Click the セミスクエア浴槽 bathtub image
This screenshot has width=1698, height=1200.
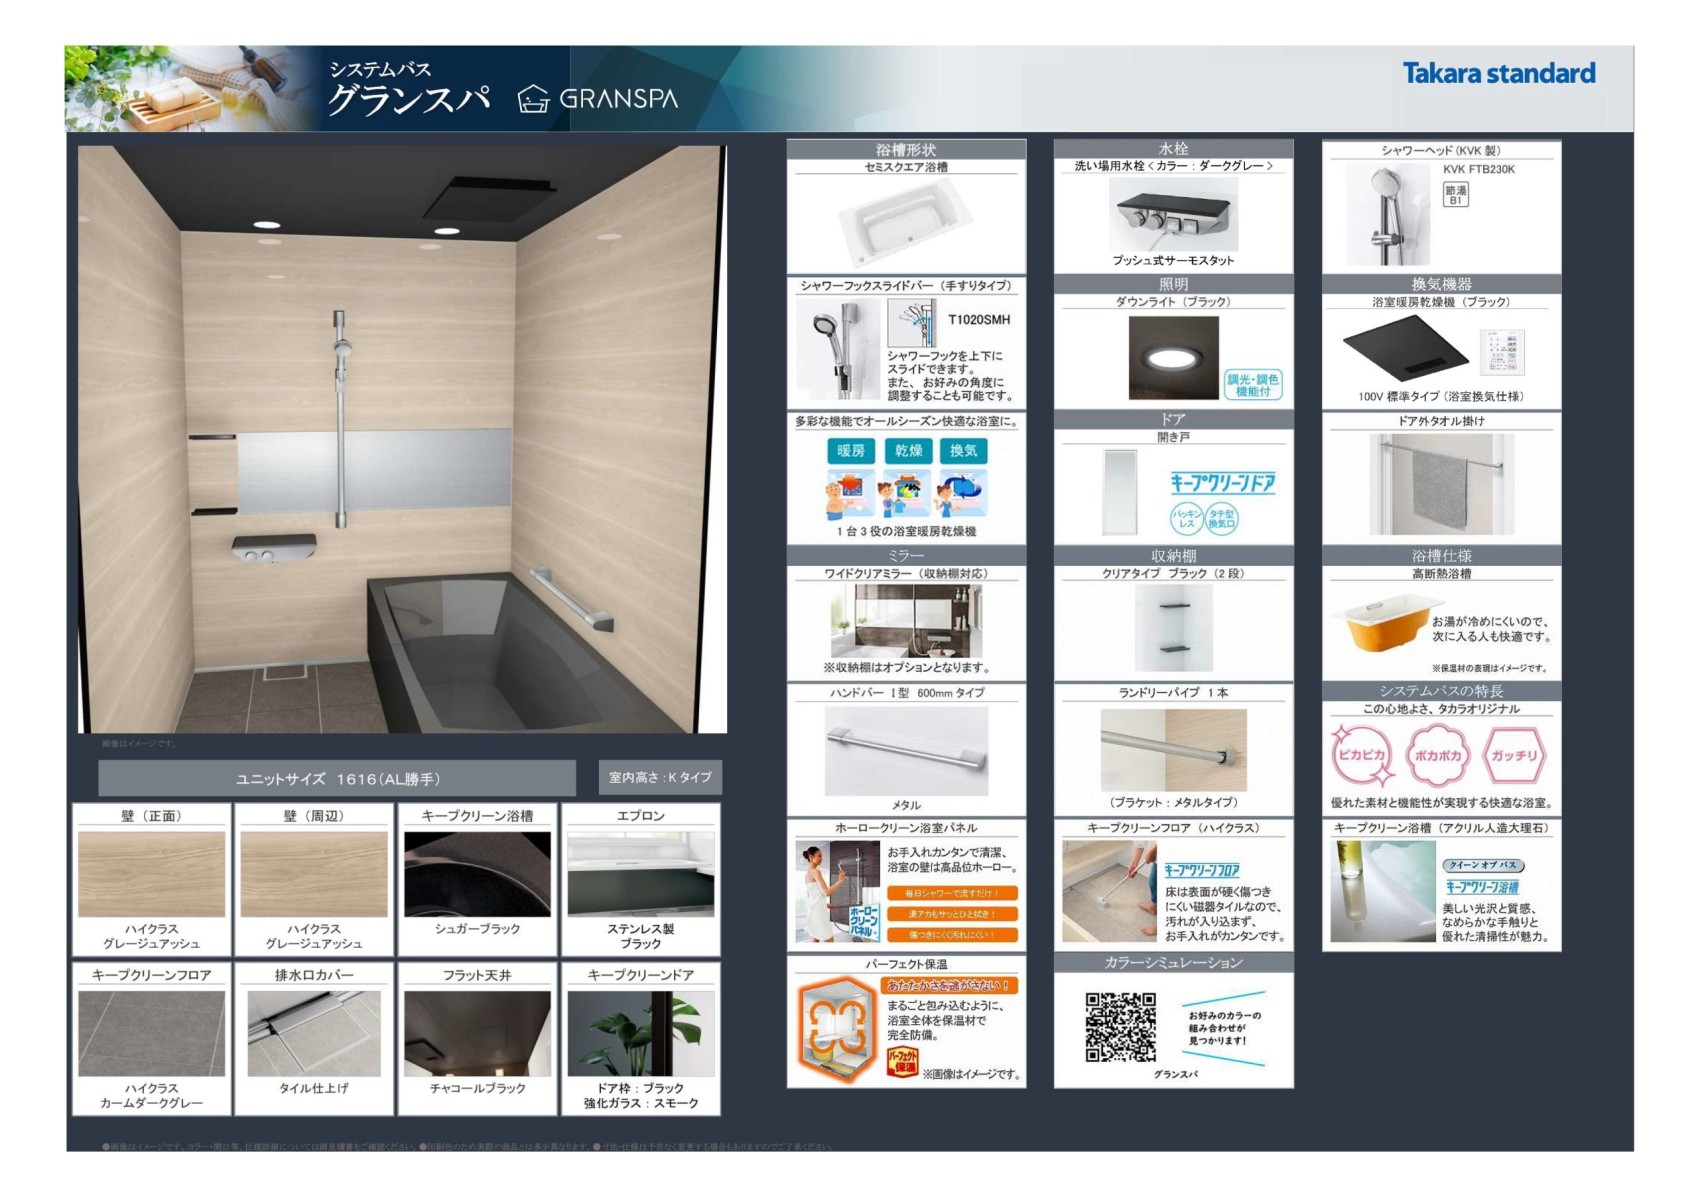(x=905, y=224)
